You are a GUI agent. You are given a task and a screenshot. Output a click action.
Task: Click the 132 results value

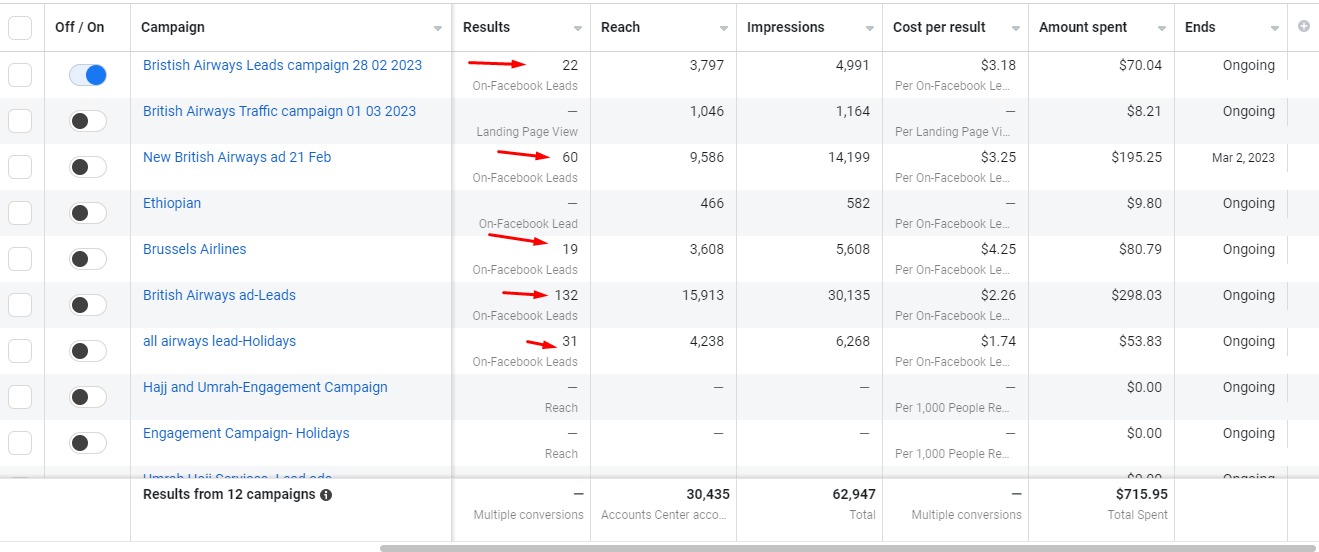pyautogui.click(x=565, y=295)
